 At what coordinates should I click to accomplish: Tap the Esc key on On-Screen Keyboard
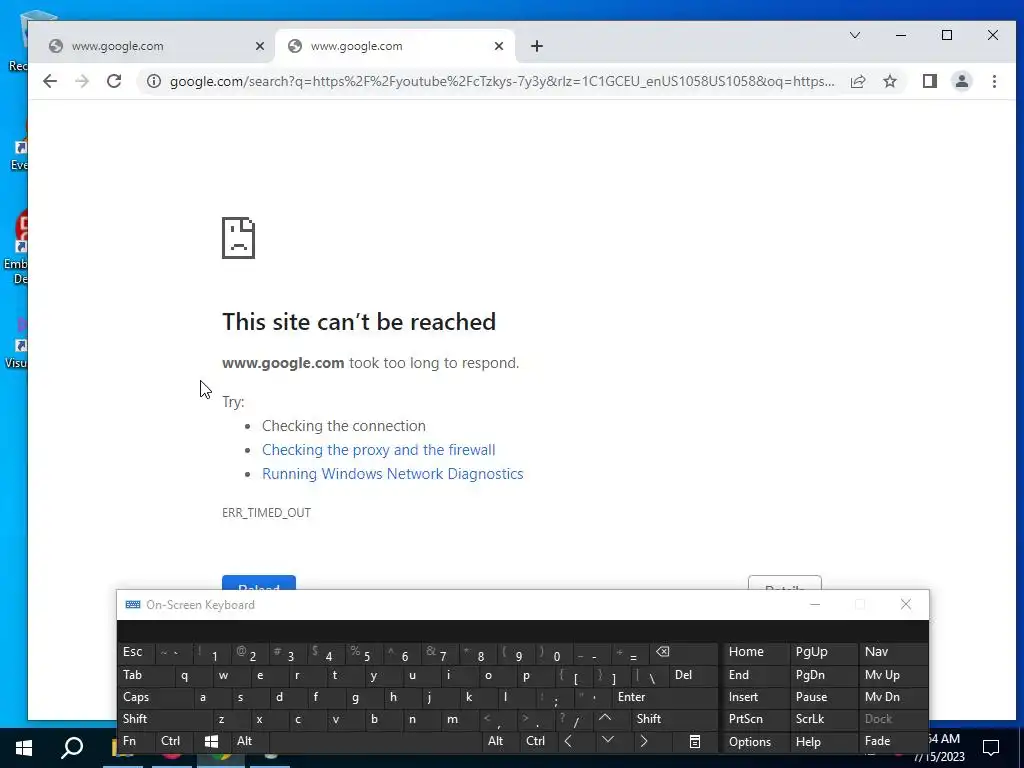[x=136, y=652]
